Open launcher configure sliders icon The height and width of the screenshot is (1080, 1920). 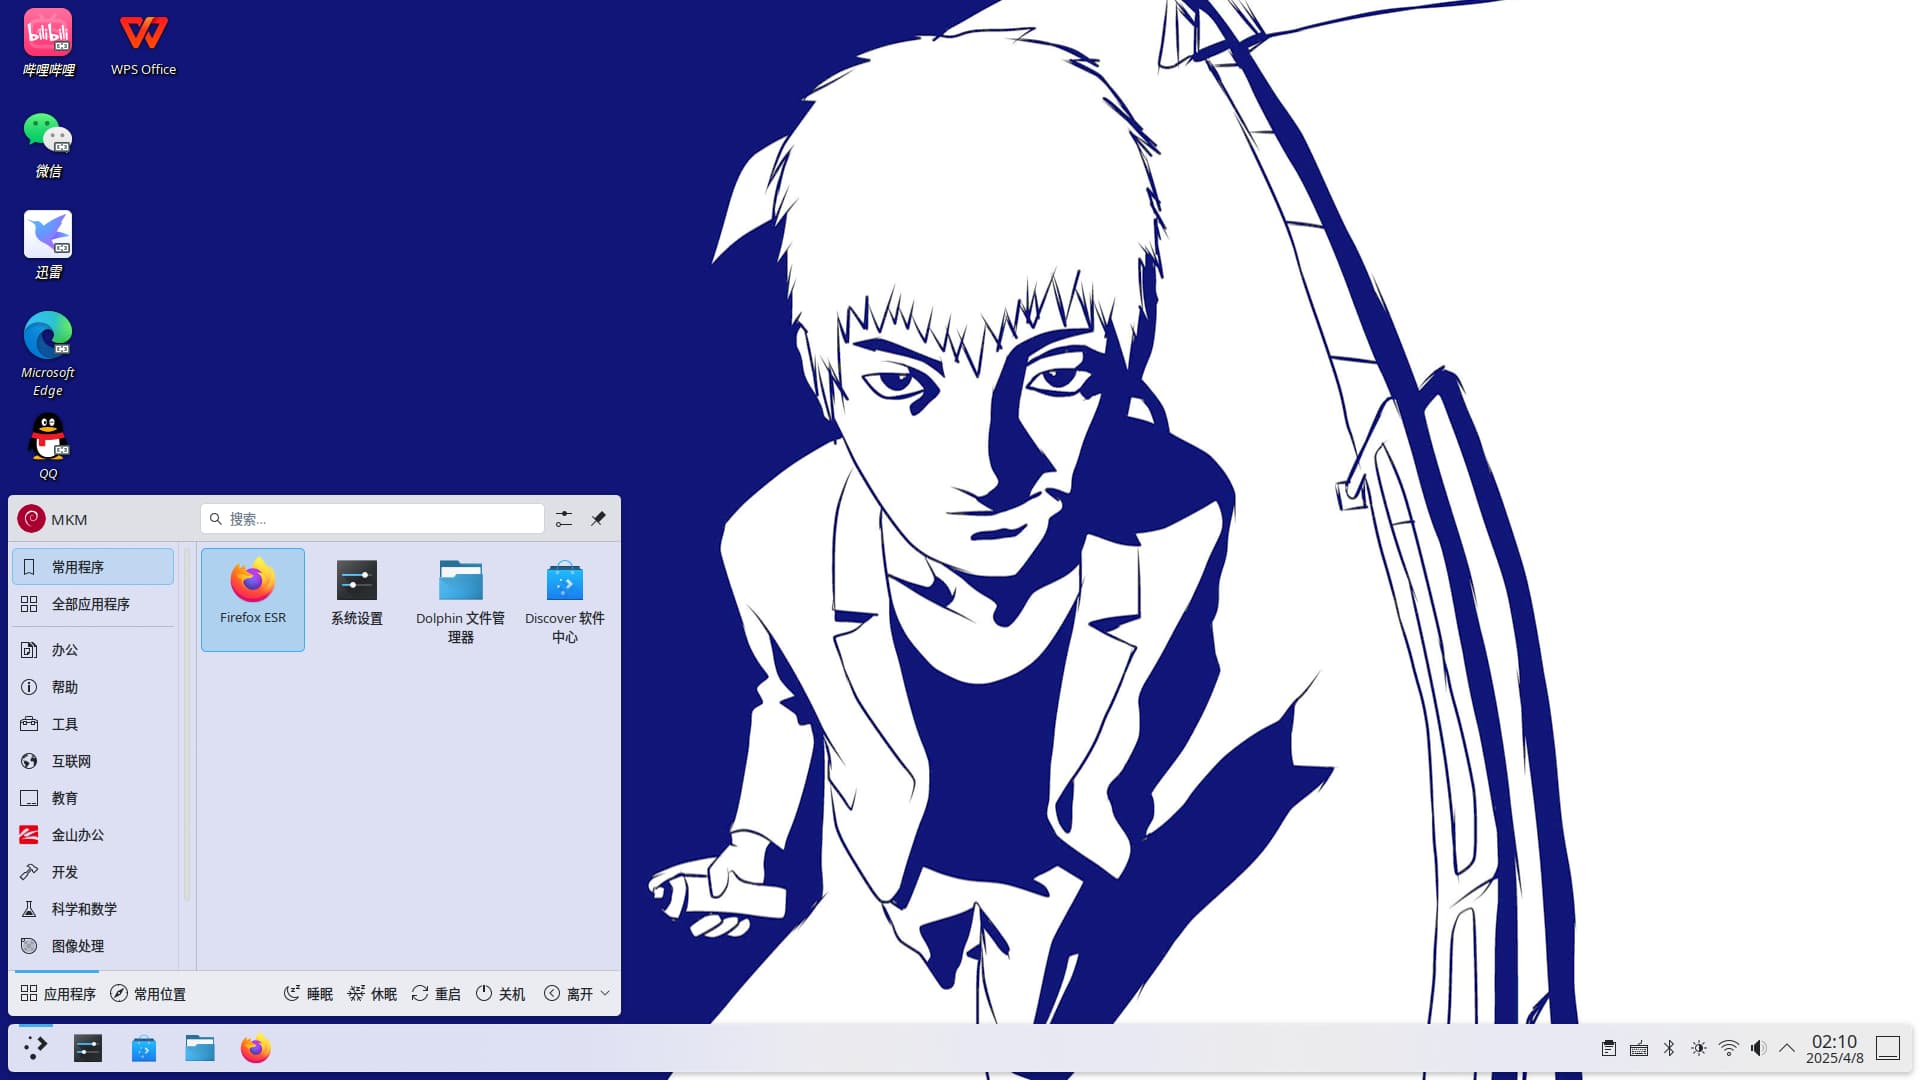[564, 519]
